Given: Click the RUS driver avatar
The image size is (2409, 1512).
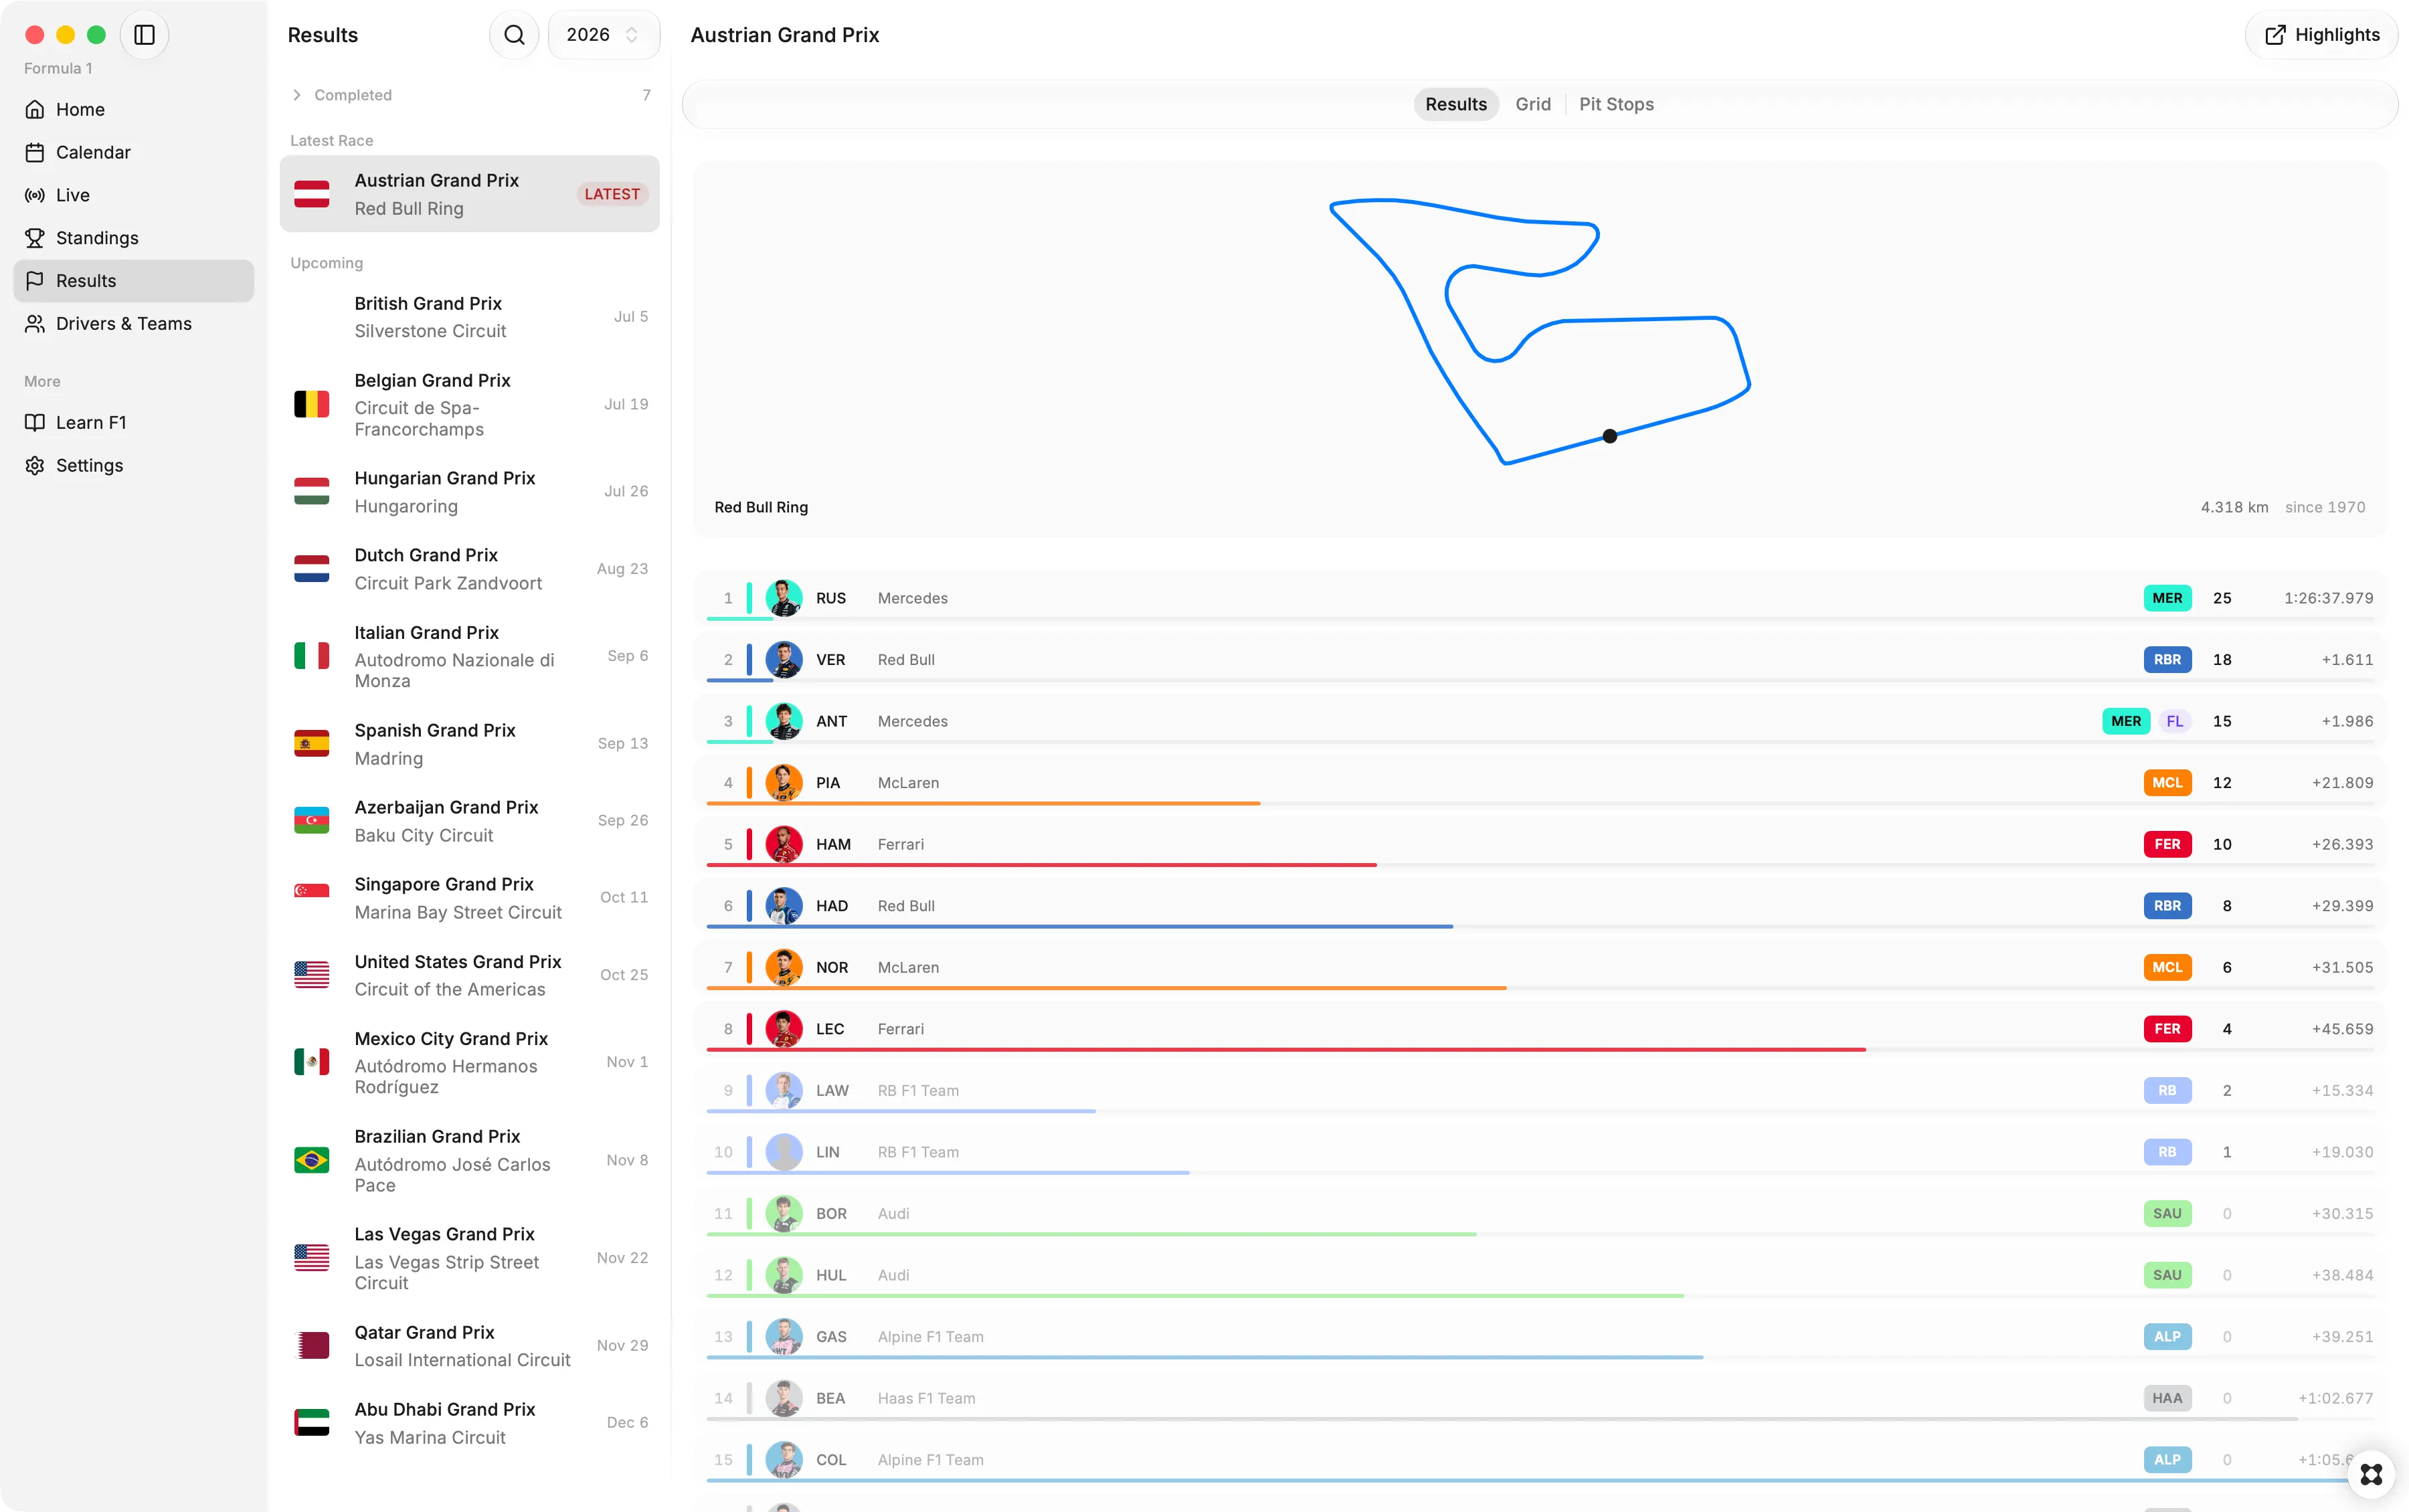Looking at the screenshot, I should pyautogui.click(x=784, y=598).
